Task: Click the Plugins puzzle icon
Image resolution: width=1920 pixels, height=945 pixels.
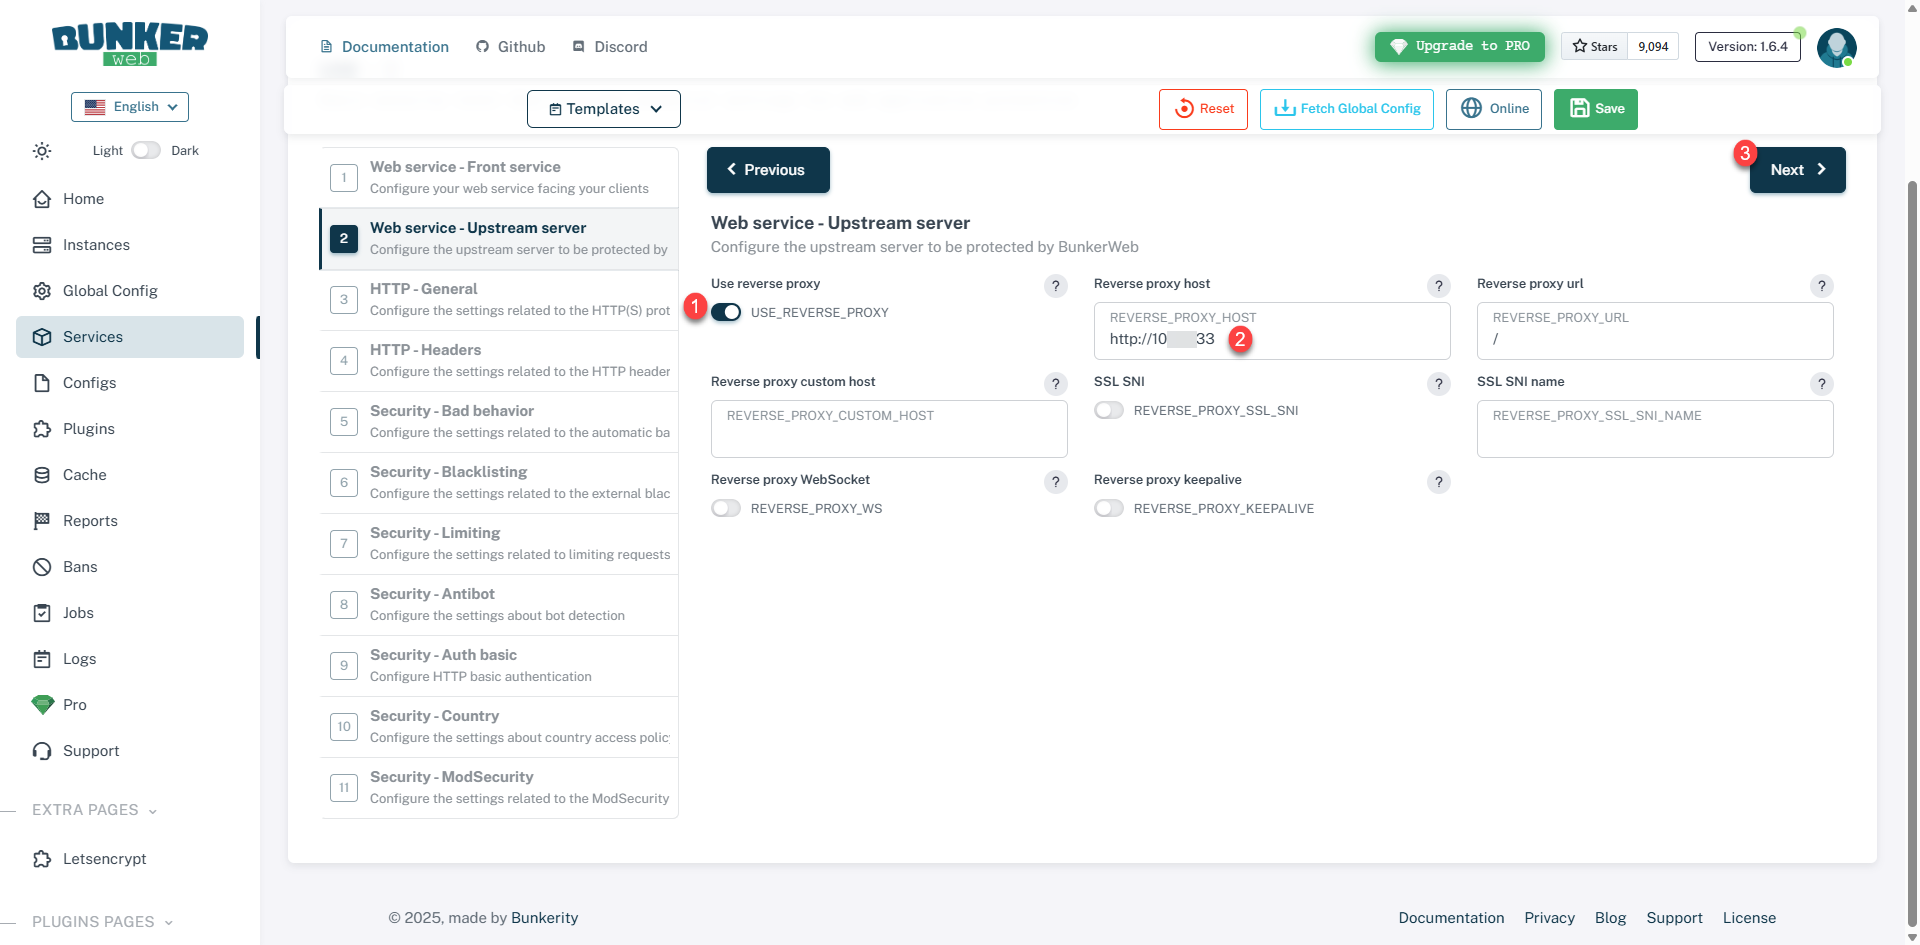Action: [x=42, y=429]
